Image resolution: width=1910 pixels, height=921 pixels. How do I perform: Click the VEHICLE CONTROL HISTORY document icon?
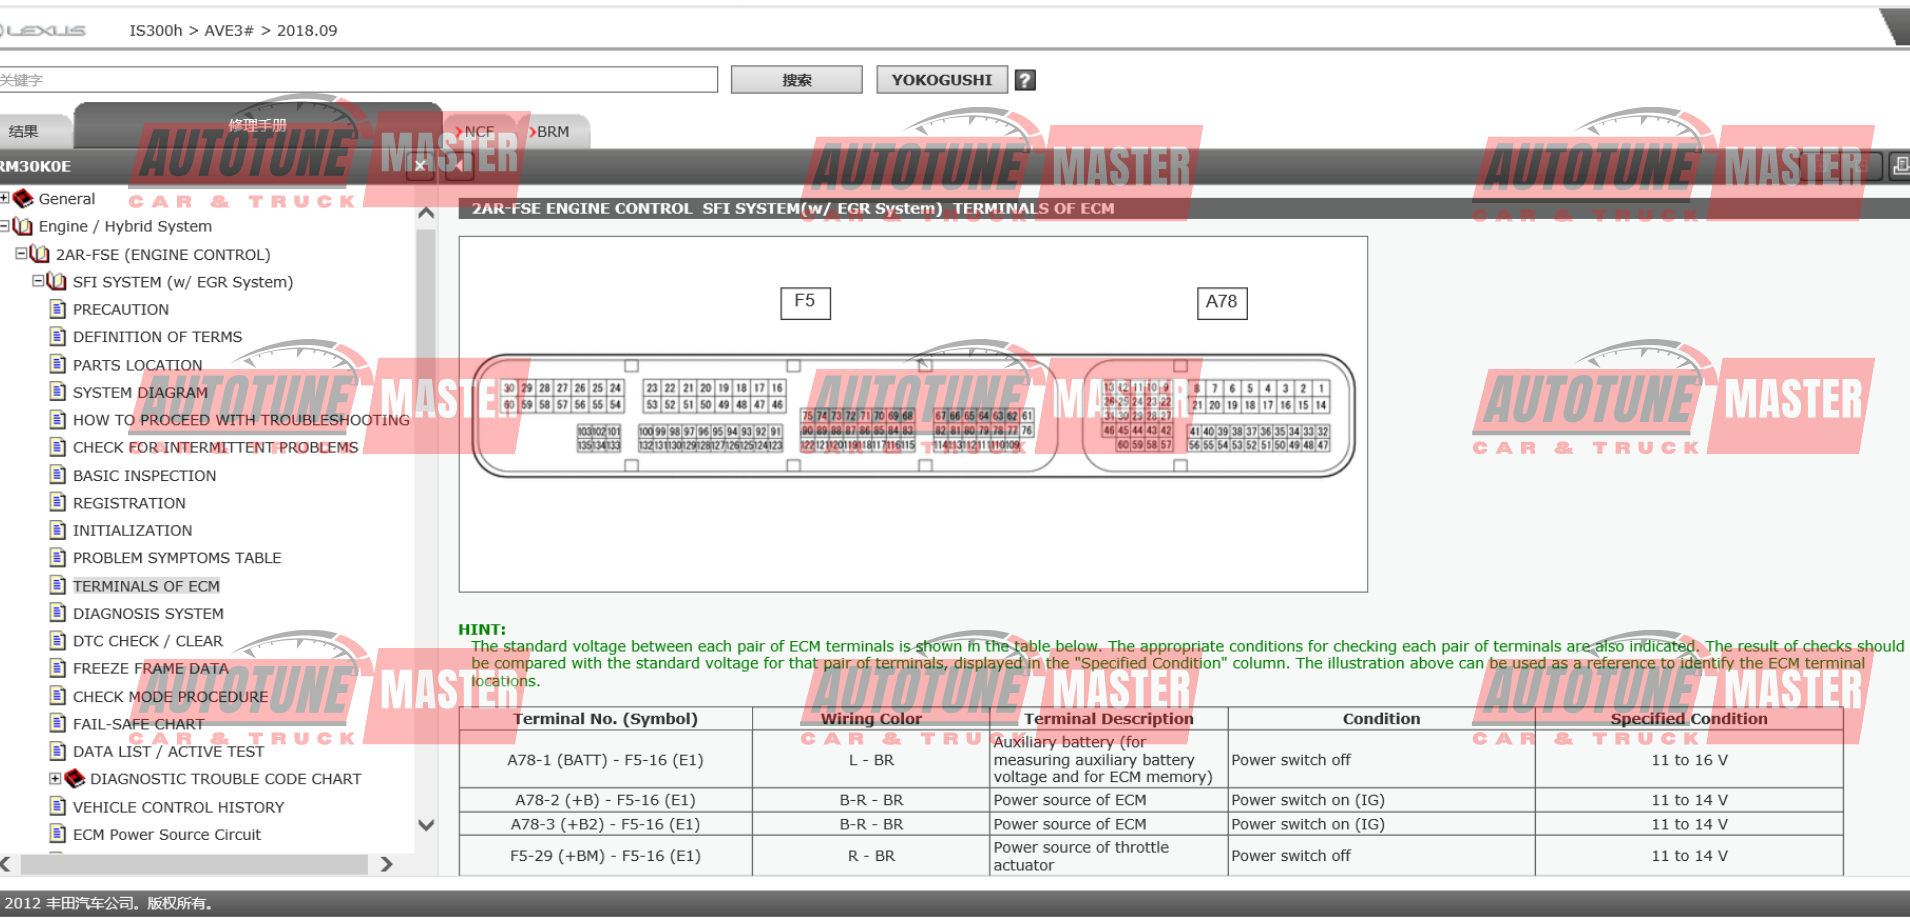(x=58, y=806)
